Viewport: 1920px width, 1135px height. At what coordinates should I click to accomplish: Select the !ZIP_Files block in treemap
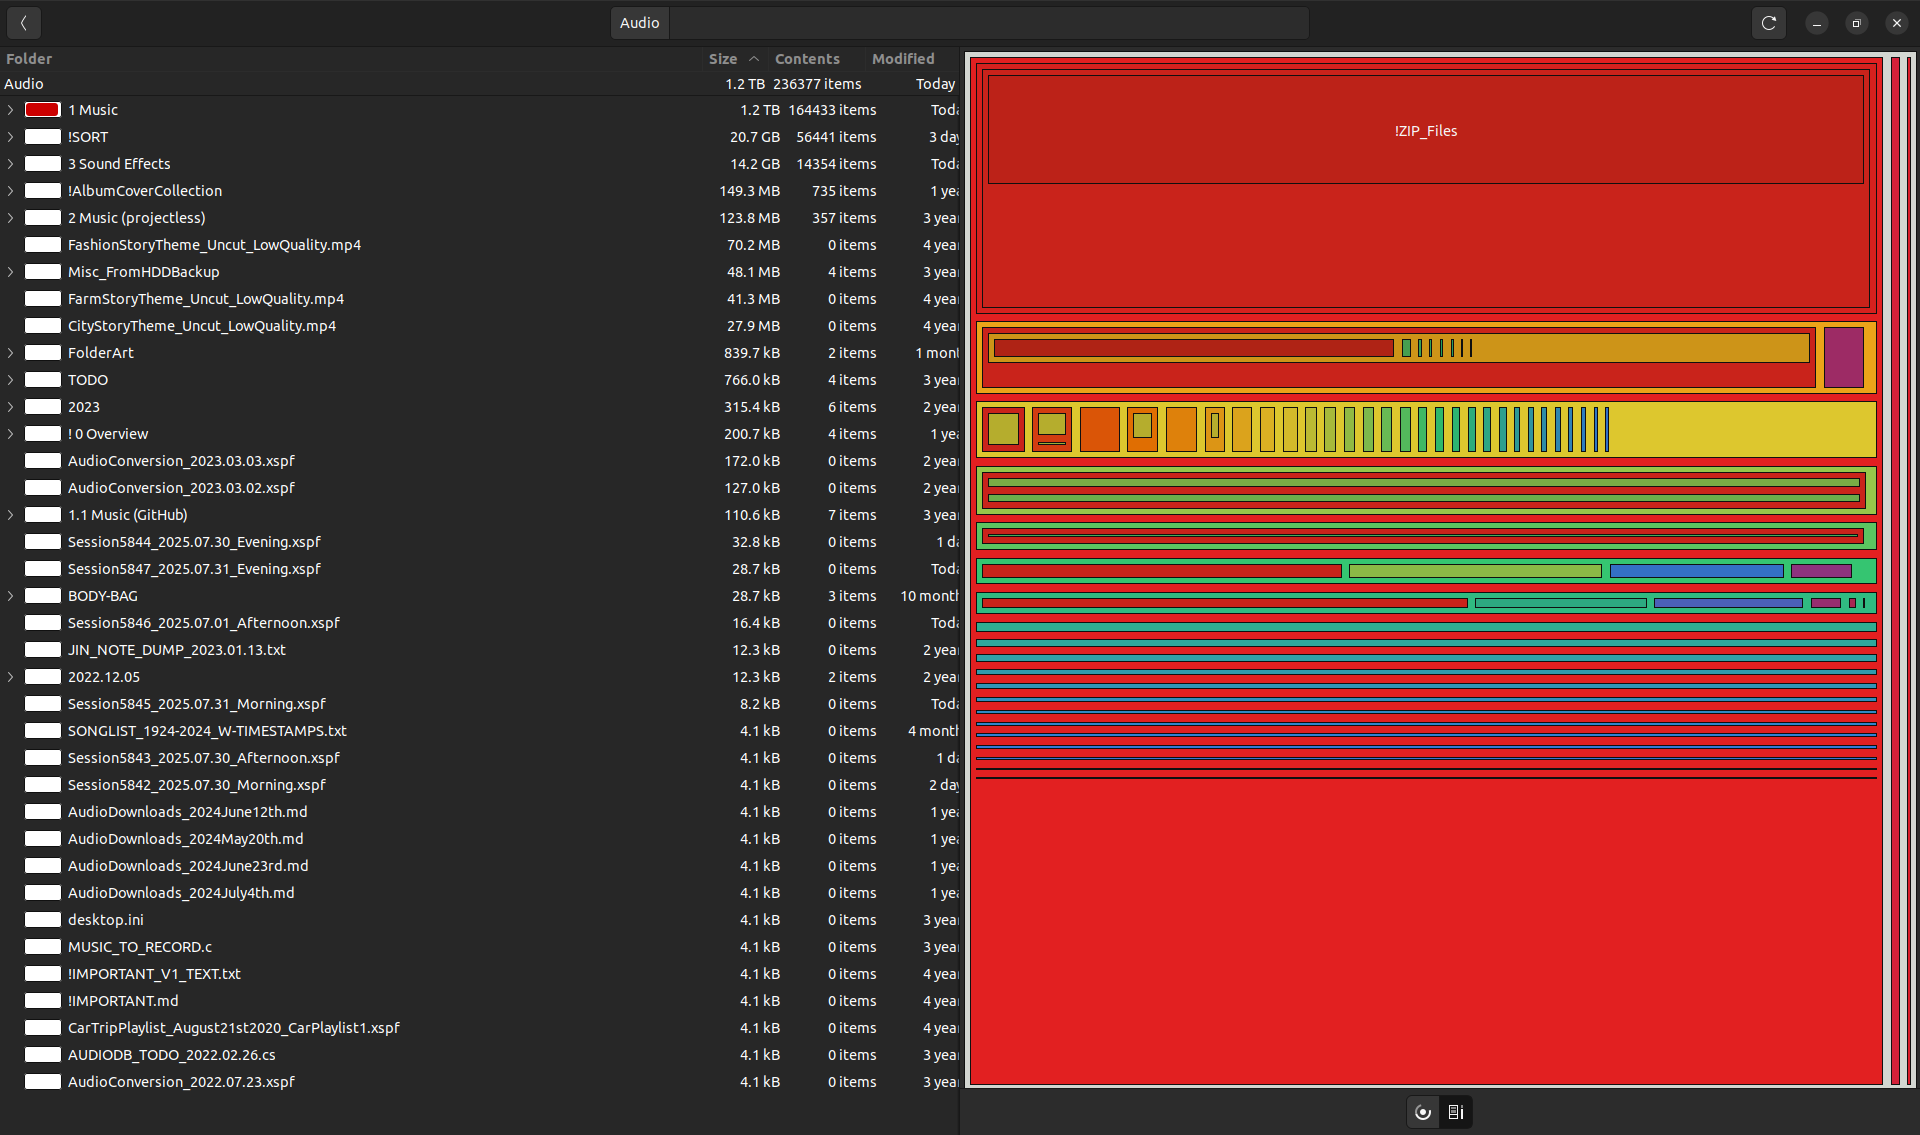coord(1425,131)
